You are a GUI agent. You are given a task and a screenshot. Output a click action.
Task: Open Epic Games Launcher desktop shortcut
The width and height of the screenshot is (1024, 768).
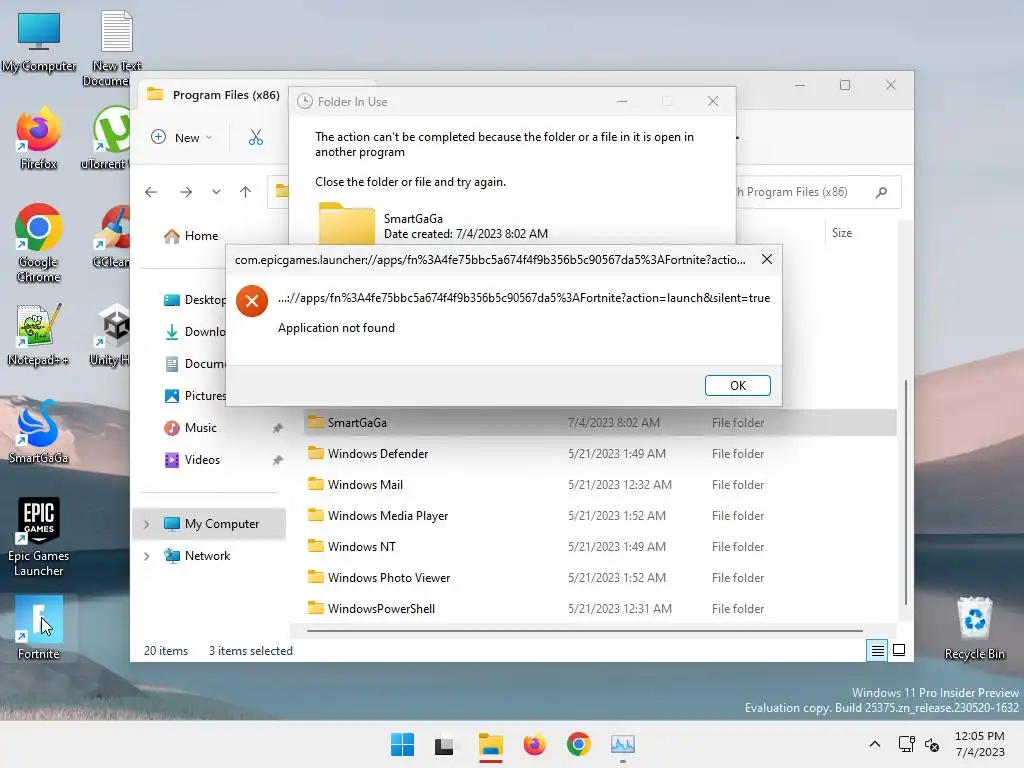tap(39, 537)
